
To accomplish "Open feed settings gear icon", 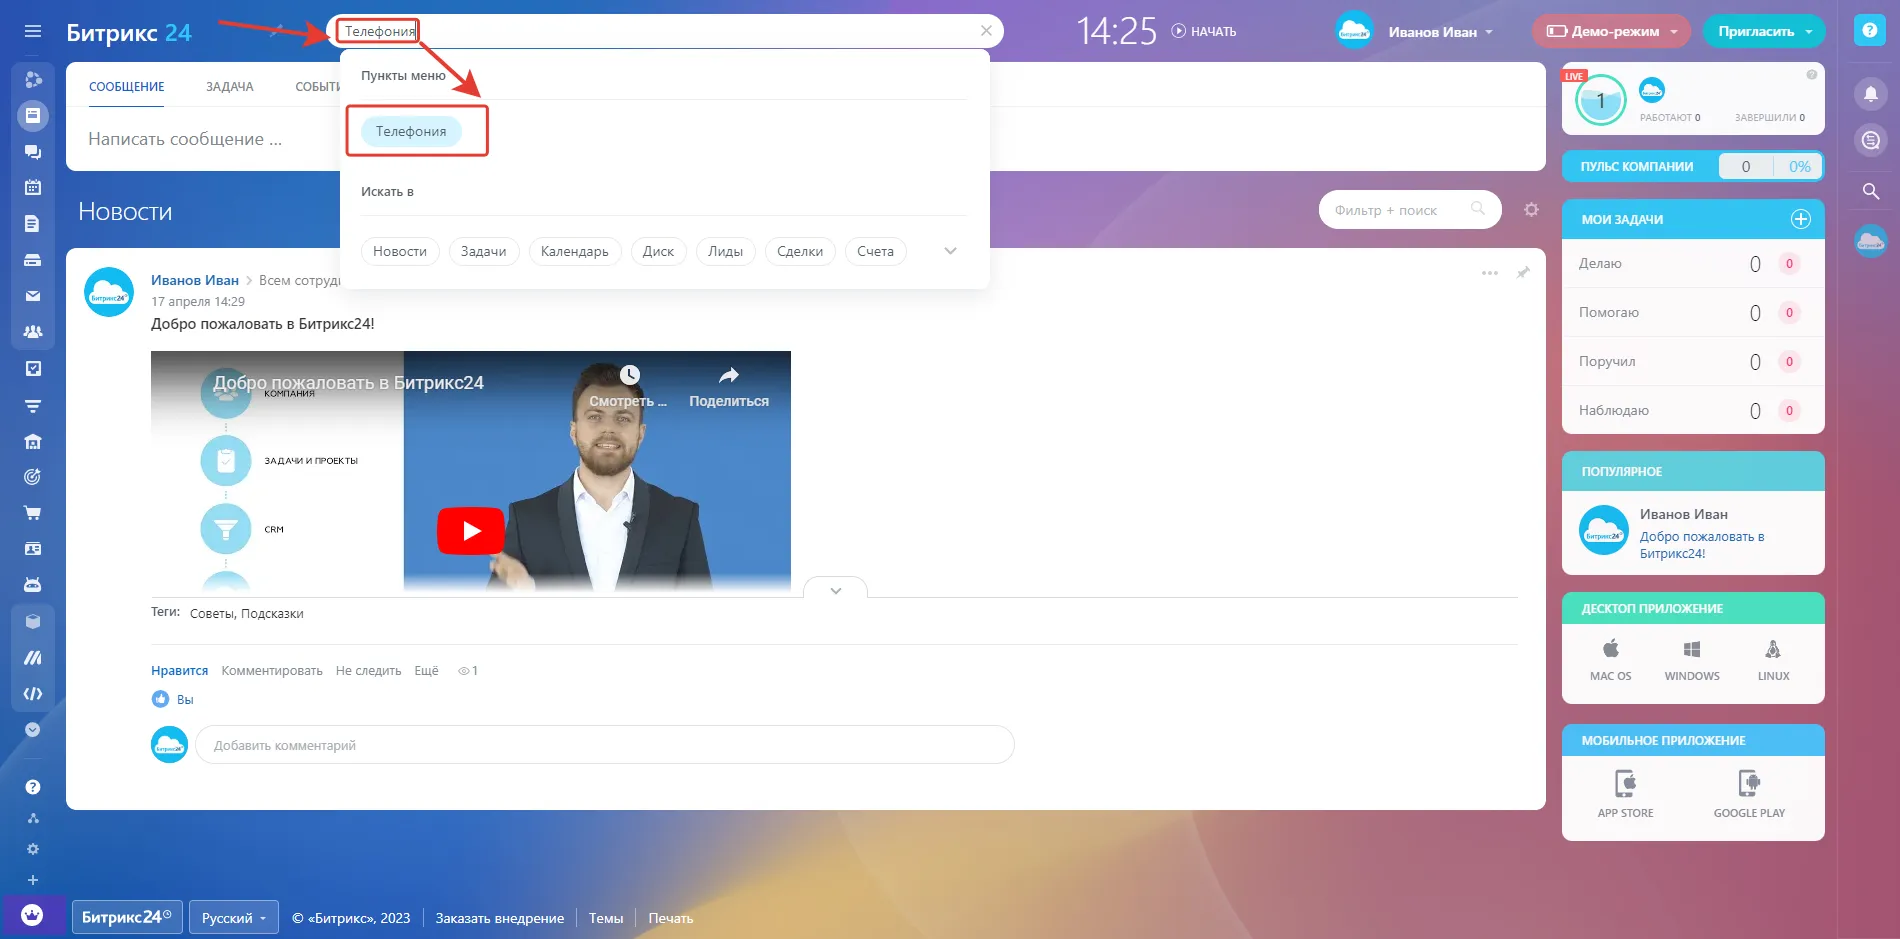I will [1531, 210].
